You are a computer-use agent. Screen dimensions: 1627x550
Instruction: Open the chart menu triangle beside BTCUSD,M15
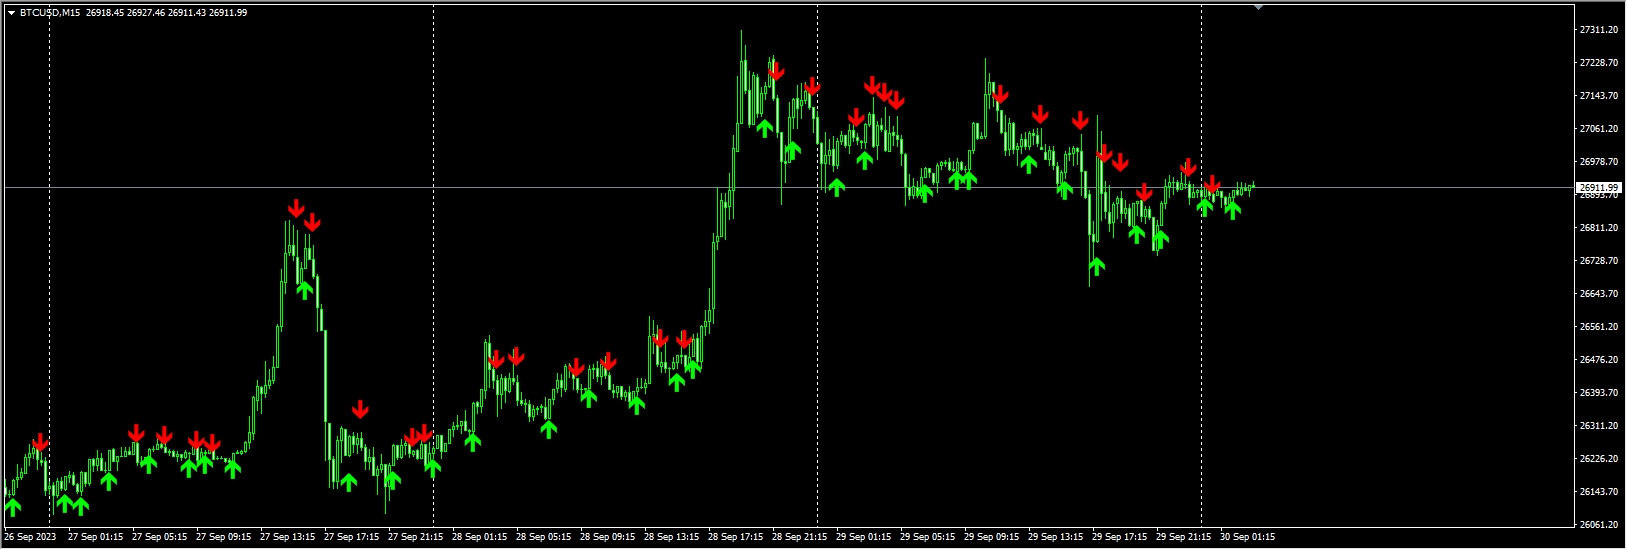click(11, 13)
